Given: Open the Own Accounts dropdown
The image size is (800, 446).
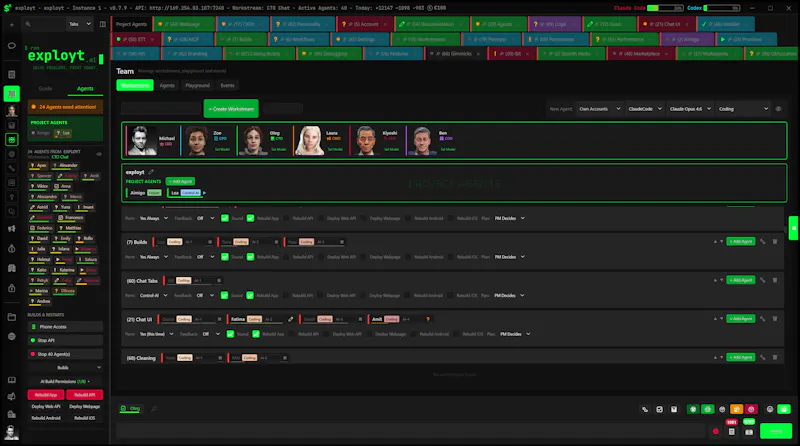Looking at the screenshot, I should coord(599,109).
